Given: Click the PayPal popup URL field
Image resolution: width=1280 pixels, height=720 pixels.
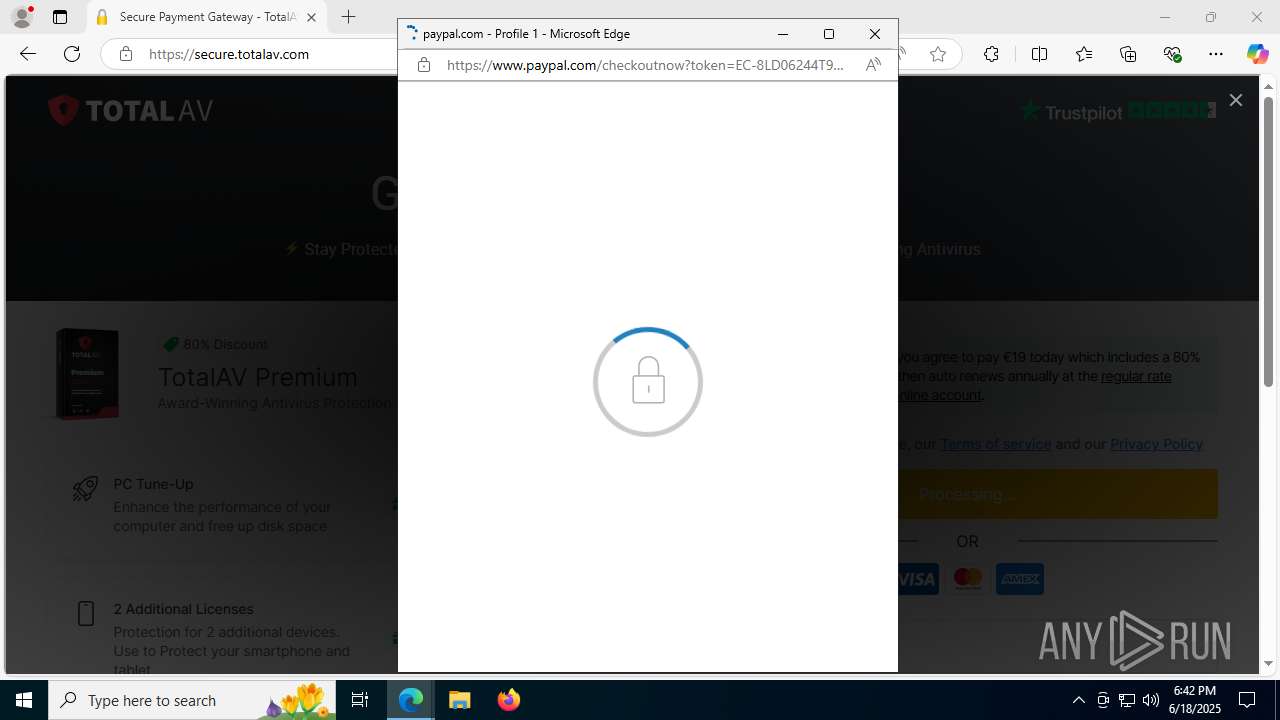Looking at the screenshot, I should pos(645,65).
